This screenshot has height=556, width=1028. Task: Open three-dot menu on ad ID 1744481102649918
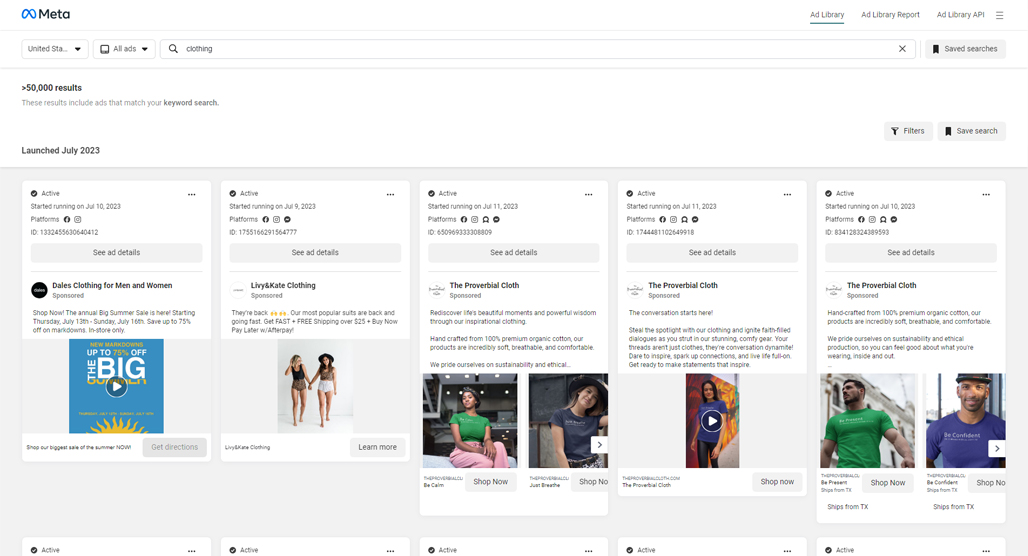coord(787,194)
